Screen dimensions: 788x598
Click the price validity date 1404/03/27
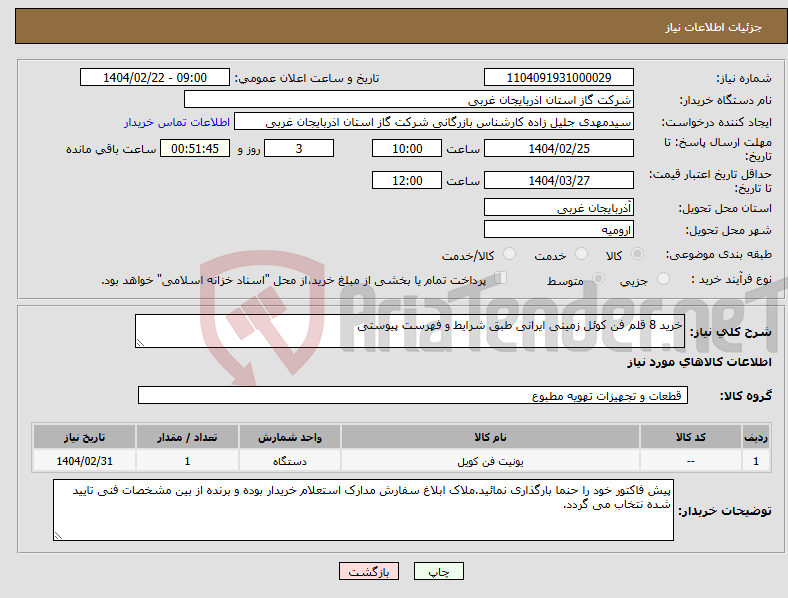559,180
